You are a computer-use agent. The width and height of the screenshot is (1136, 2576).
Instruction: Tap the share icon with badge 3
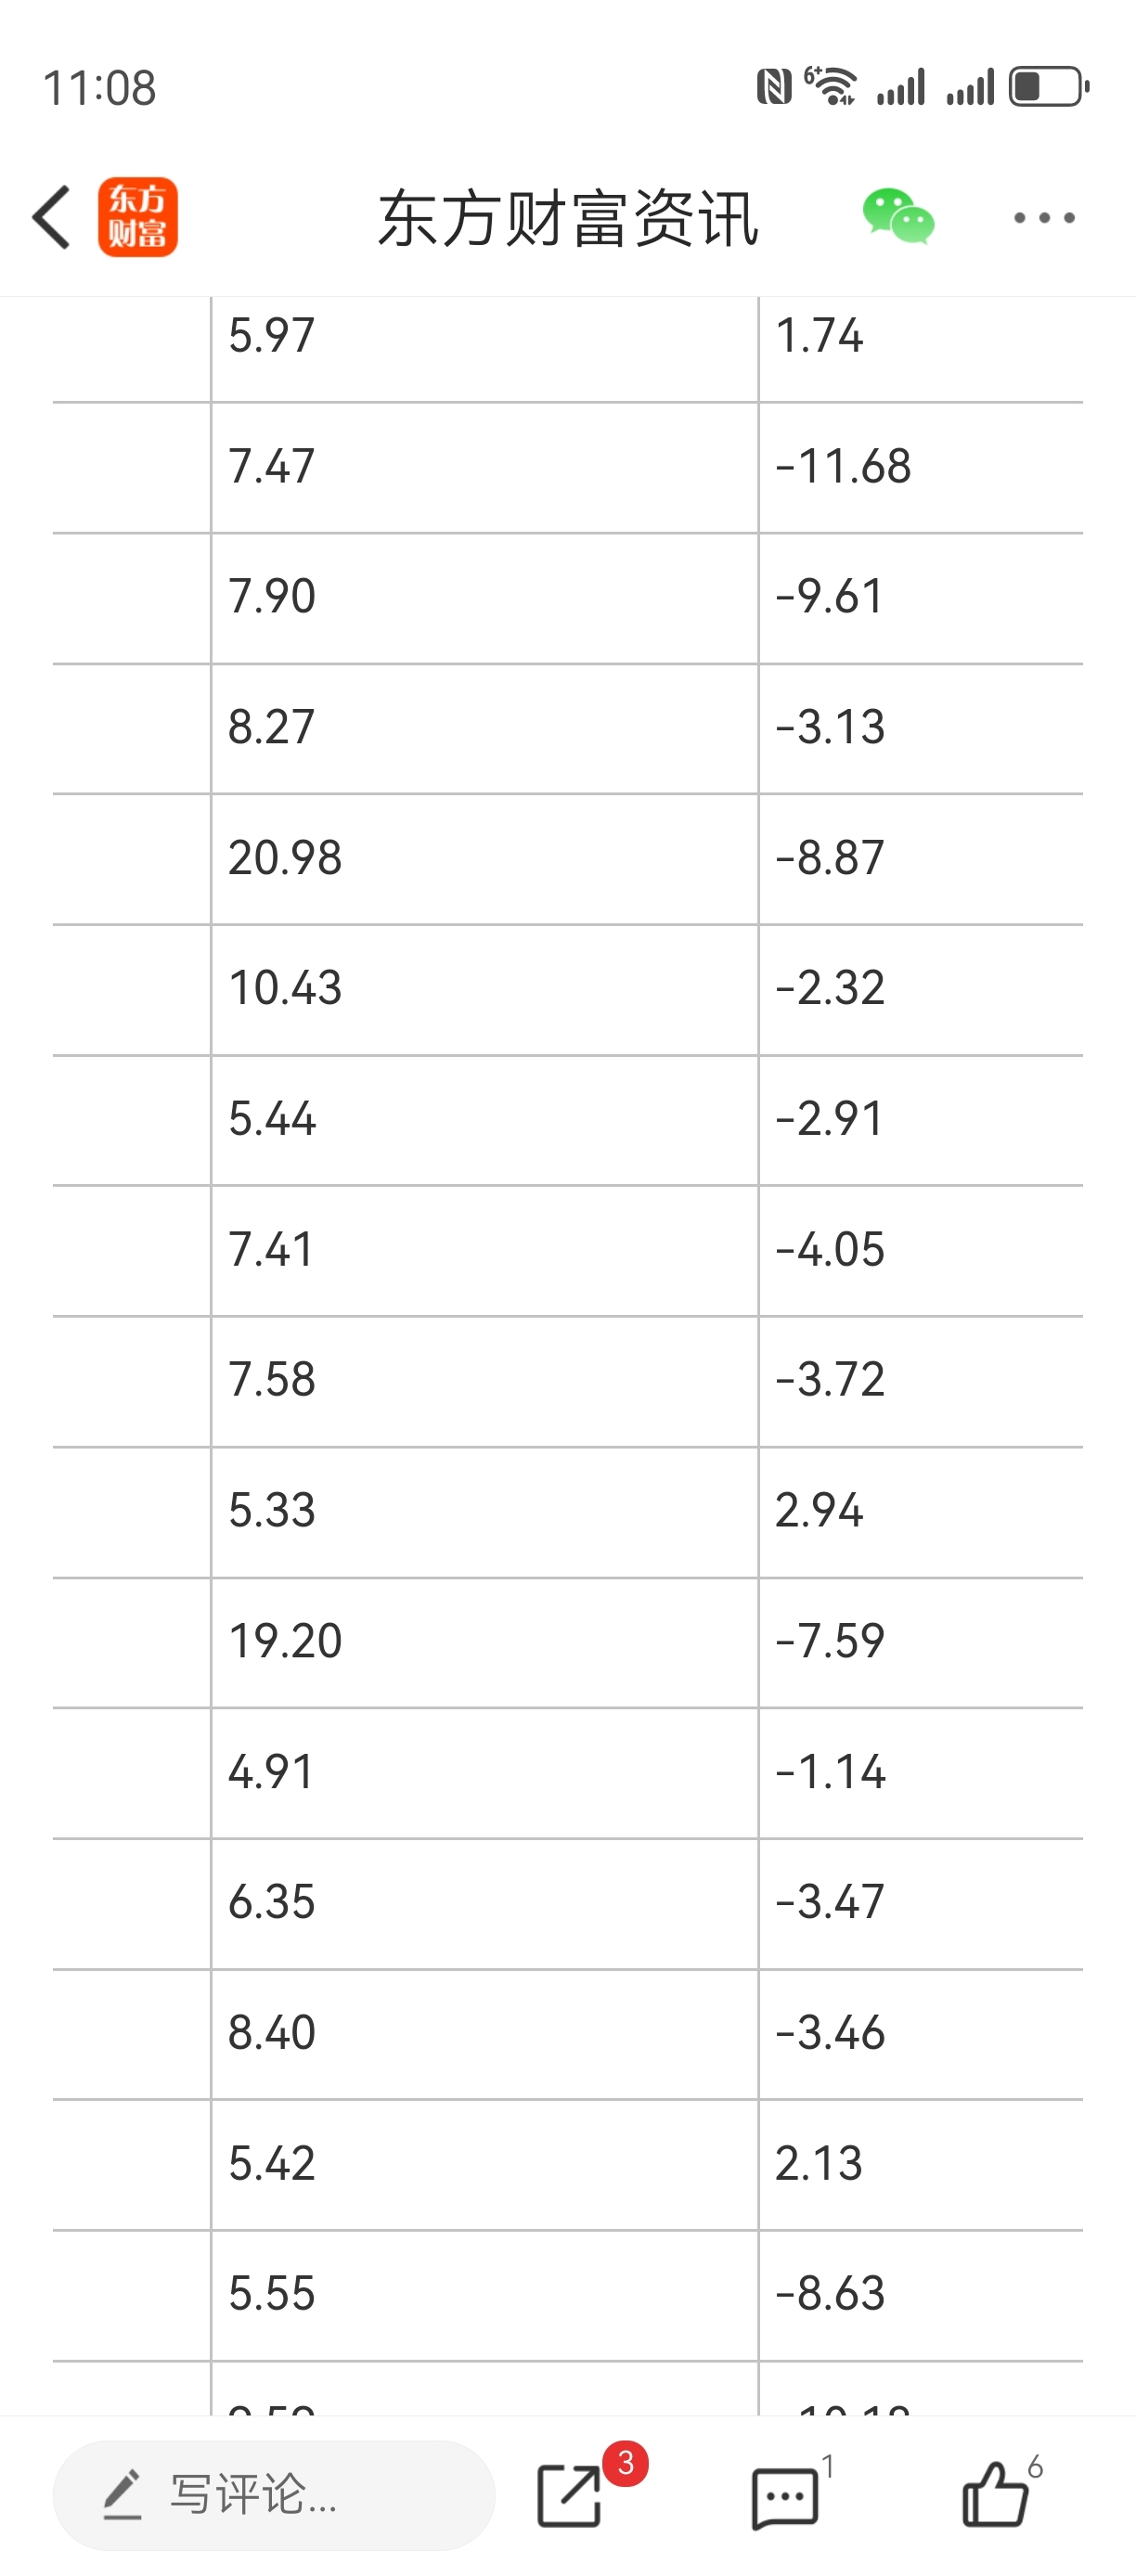571,2496
